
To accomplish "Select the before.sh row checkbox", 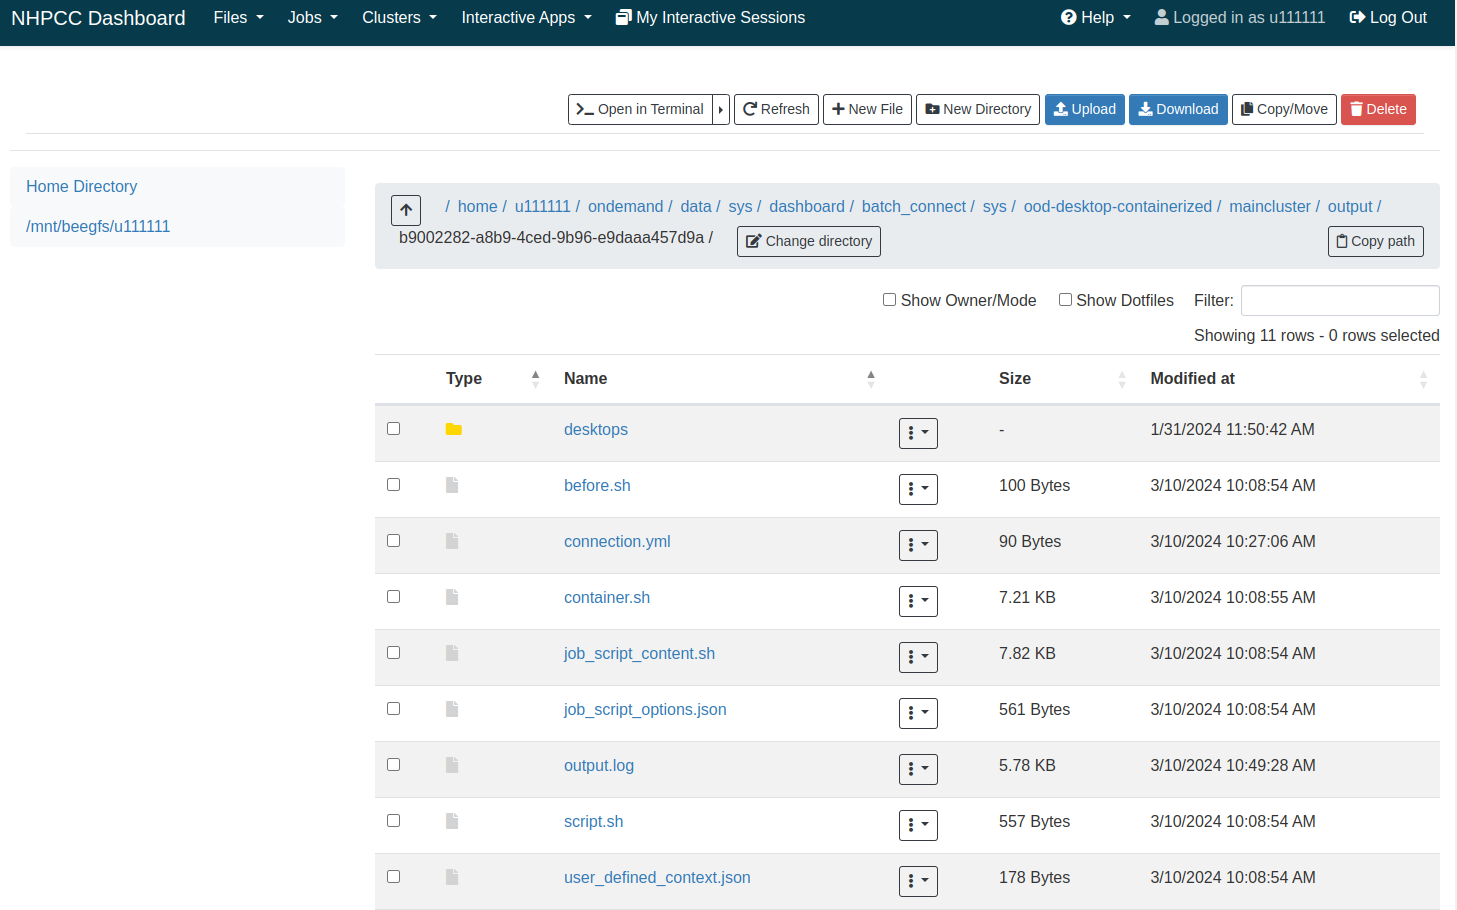I will 394,484.
